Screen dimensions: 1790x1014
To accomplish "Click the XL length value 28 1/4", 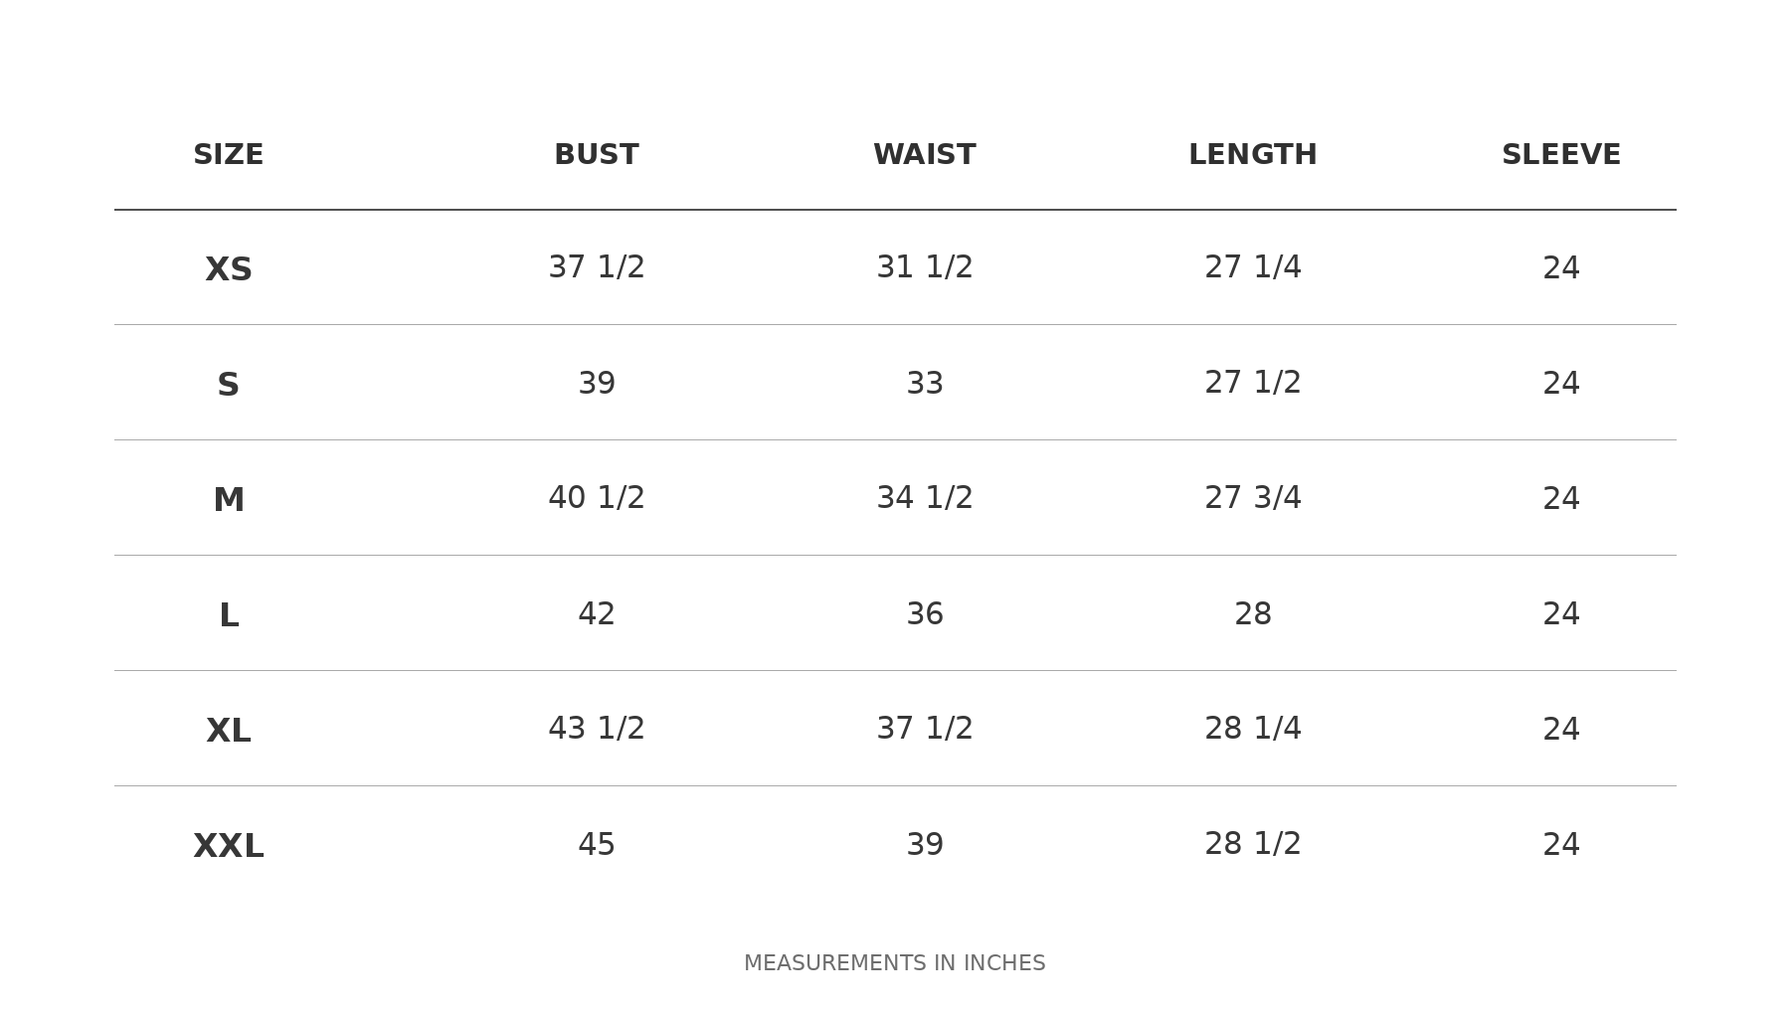I will [1252, 728].
